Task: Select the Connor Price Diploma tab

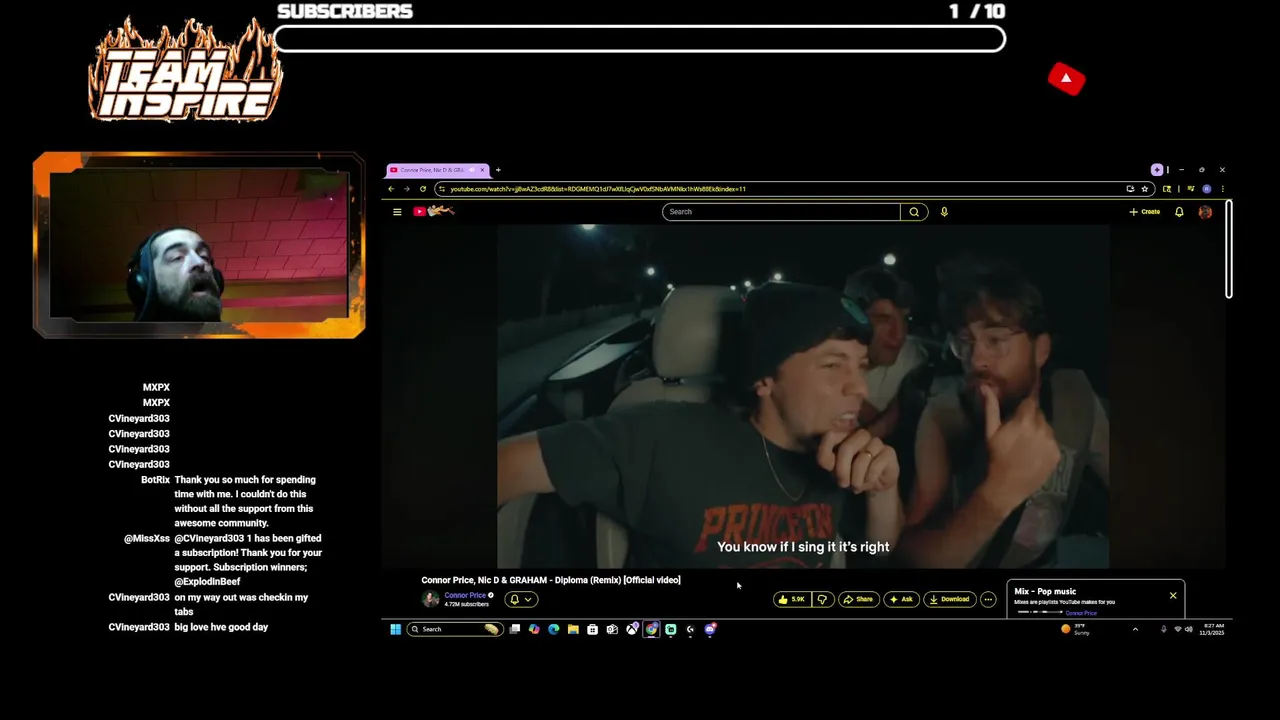Action: (438, 170)
